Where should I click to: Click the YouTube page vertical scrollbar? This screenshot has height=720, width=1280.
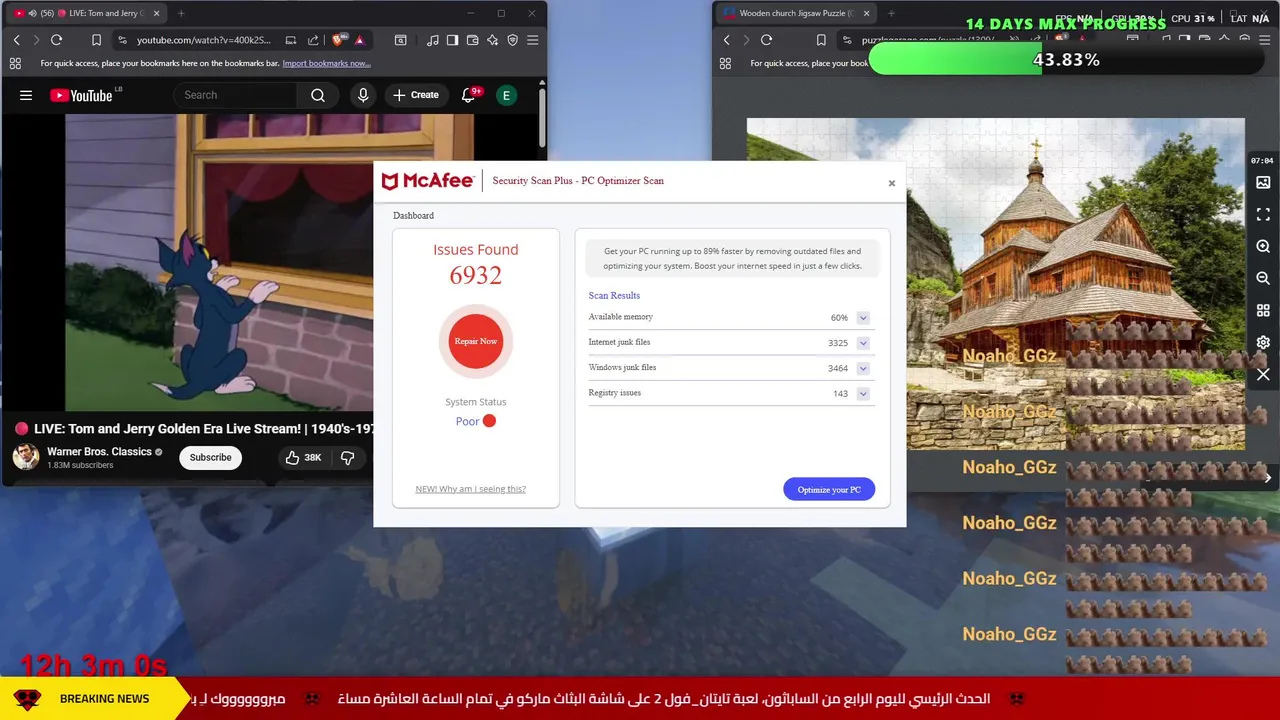click(x=543, y=117)
